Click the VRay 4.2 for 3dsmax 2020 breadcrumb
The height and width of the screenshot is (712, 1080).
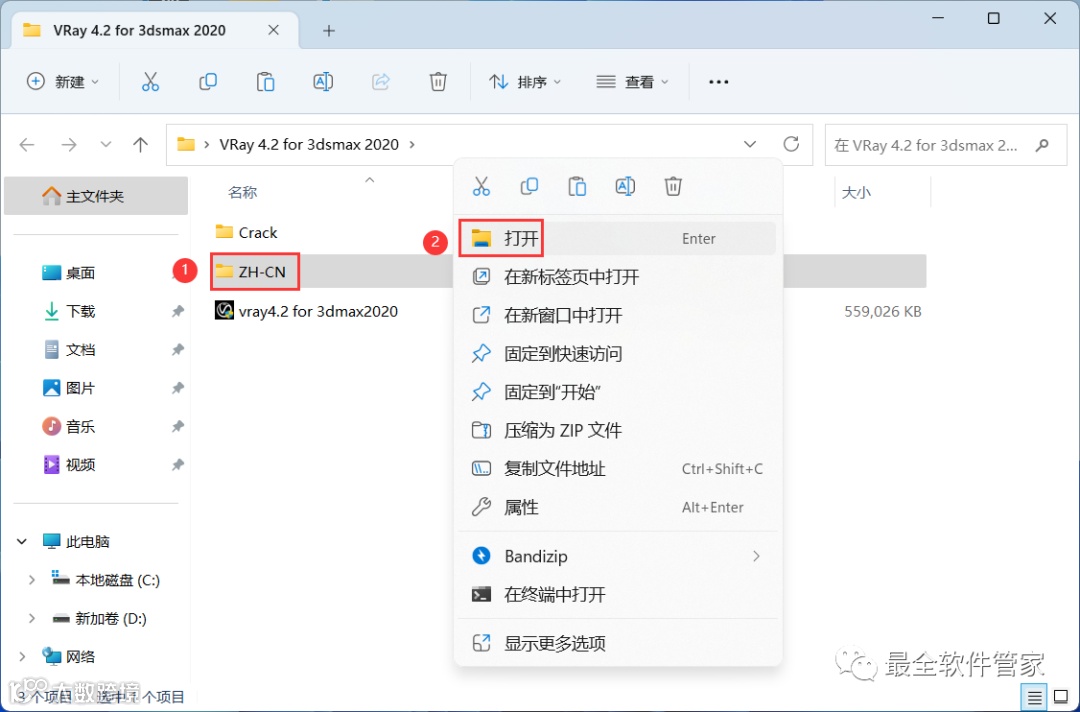[x=309, y=145]
